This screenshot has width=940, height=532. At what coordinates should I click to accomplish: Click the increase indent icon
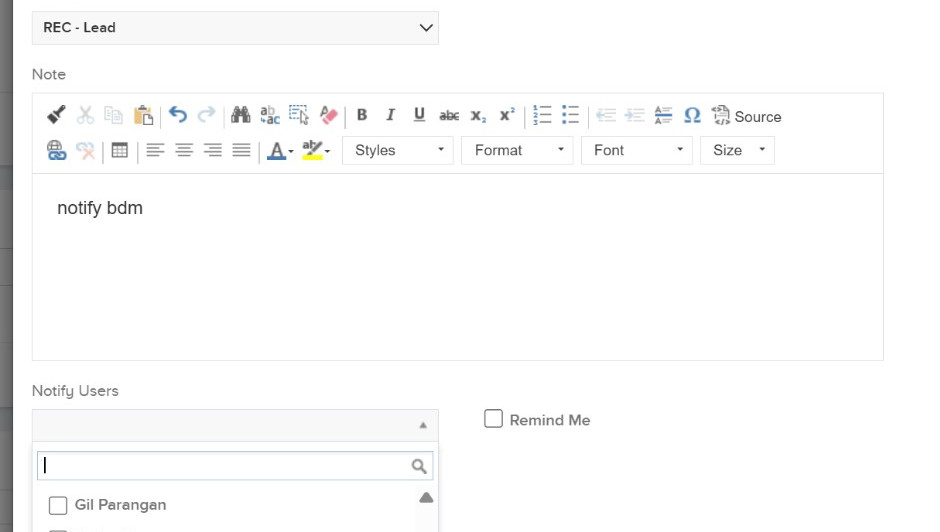click(635, 115)
